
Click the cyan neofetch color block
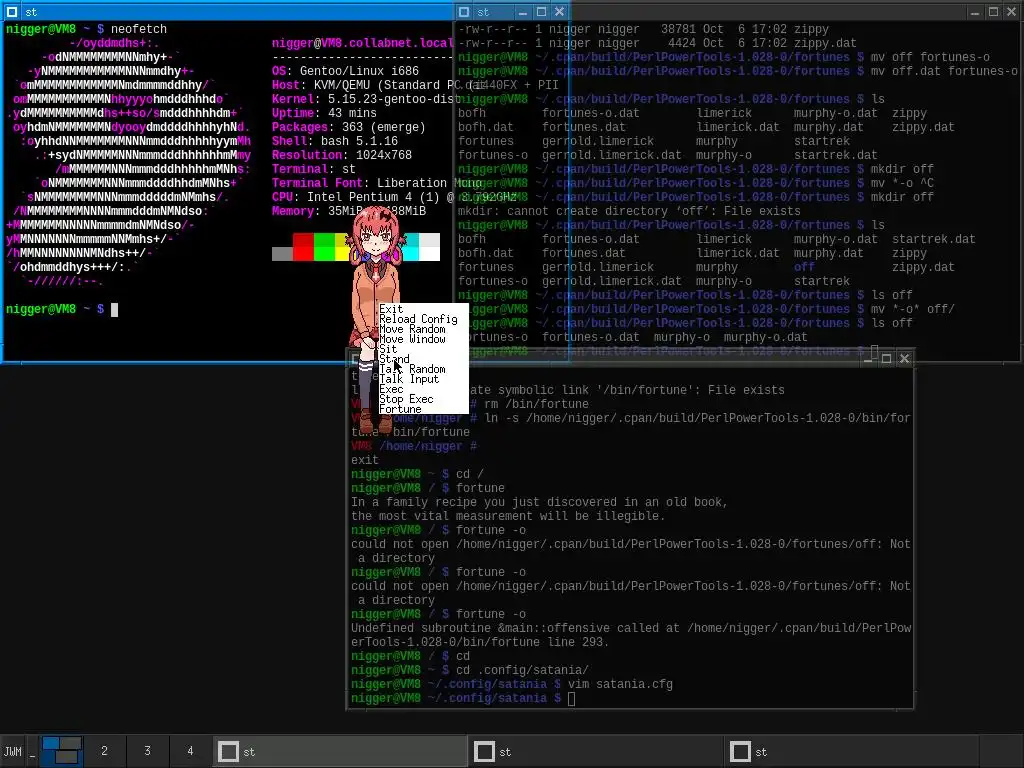410,247
